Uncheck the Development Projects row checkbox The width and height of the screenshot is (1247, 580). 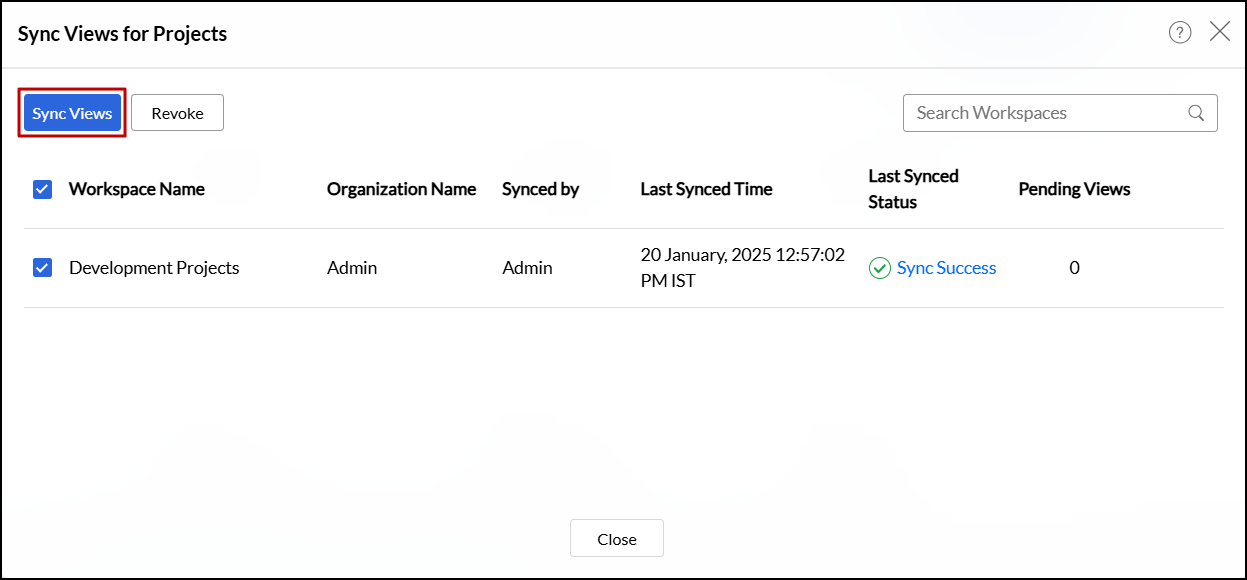tap(42, 268)
